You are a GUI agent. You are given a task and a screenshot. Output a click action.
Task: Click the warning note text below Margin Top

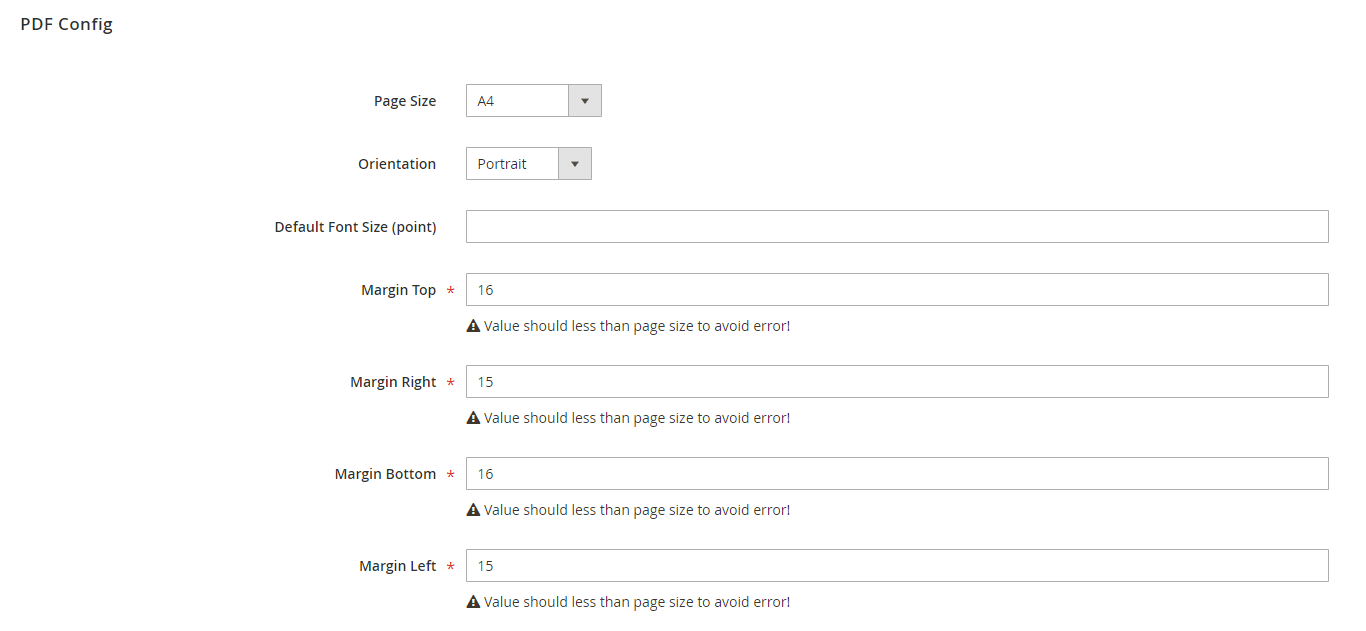click(x=637, y=326)
